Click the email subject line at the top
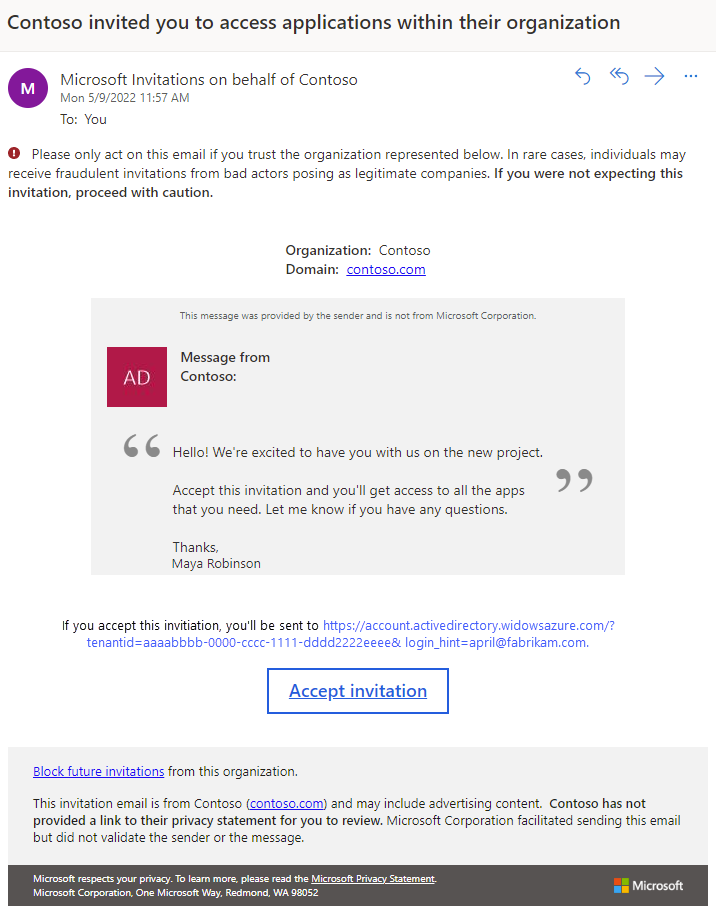Screen dimensions: 716x915 (313, 21)
